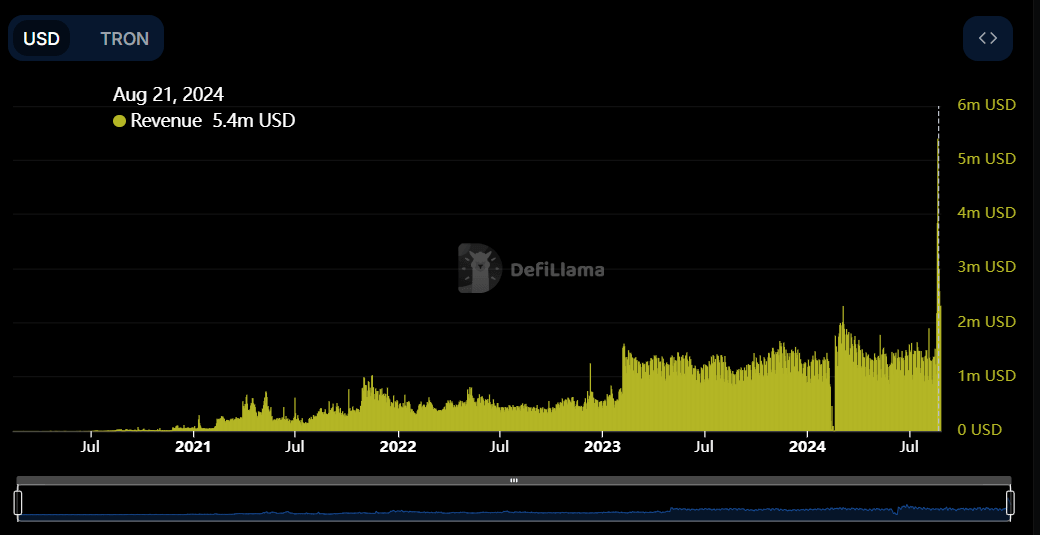Click the '2022' x-axis label

398,447
